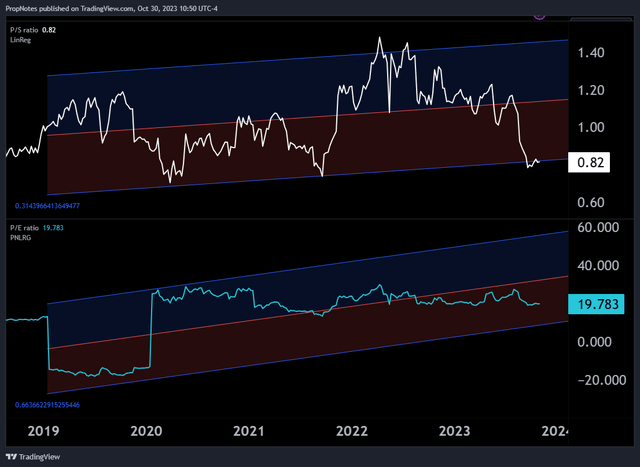Click 2023 on the time axis
The height and width of the screenshot is (467, 640).
(x=454, y=430)
